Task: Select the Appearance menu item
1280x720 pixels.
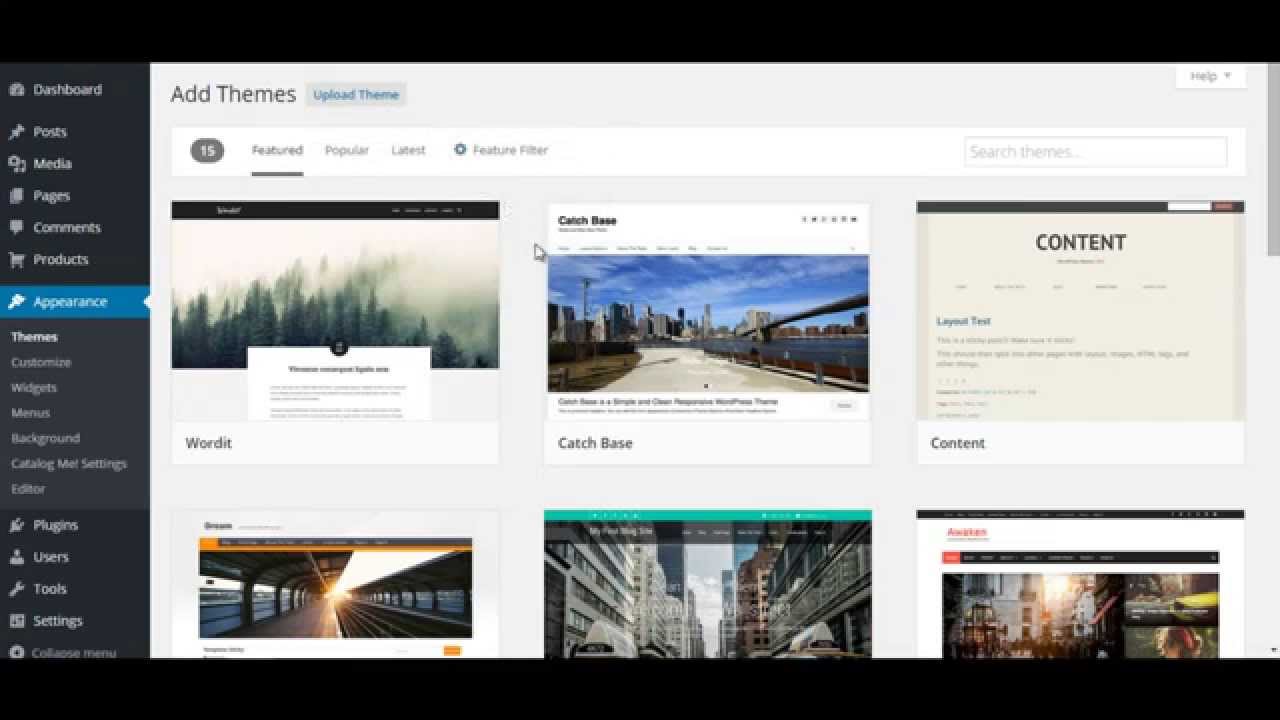Action: pos(75,302)
